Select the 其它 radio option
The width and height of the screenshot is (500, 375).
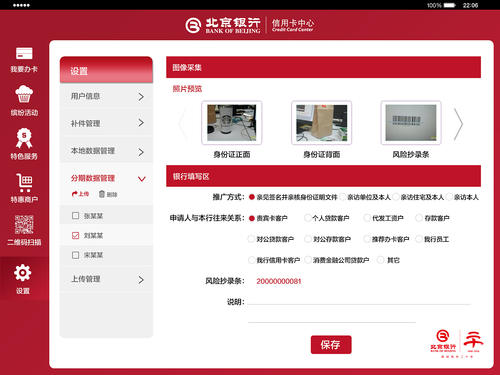[x=381, y=260]
